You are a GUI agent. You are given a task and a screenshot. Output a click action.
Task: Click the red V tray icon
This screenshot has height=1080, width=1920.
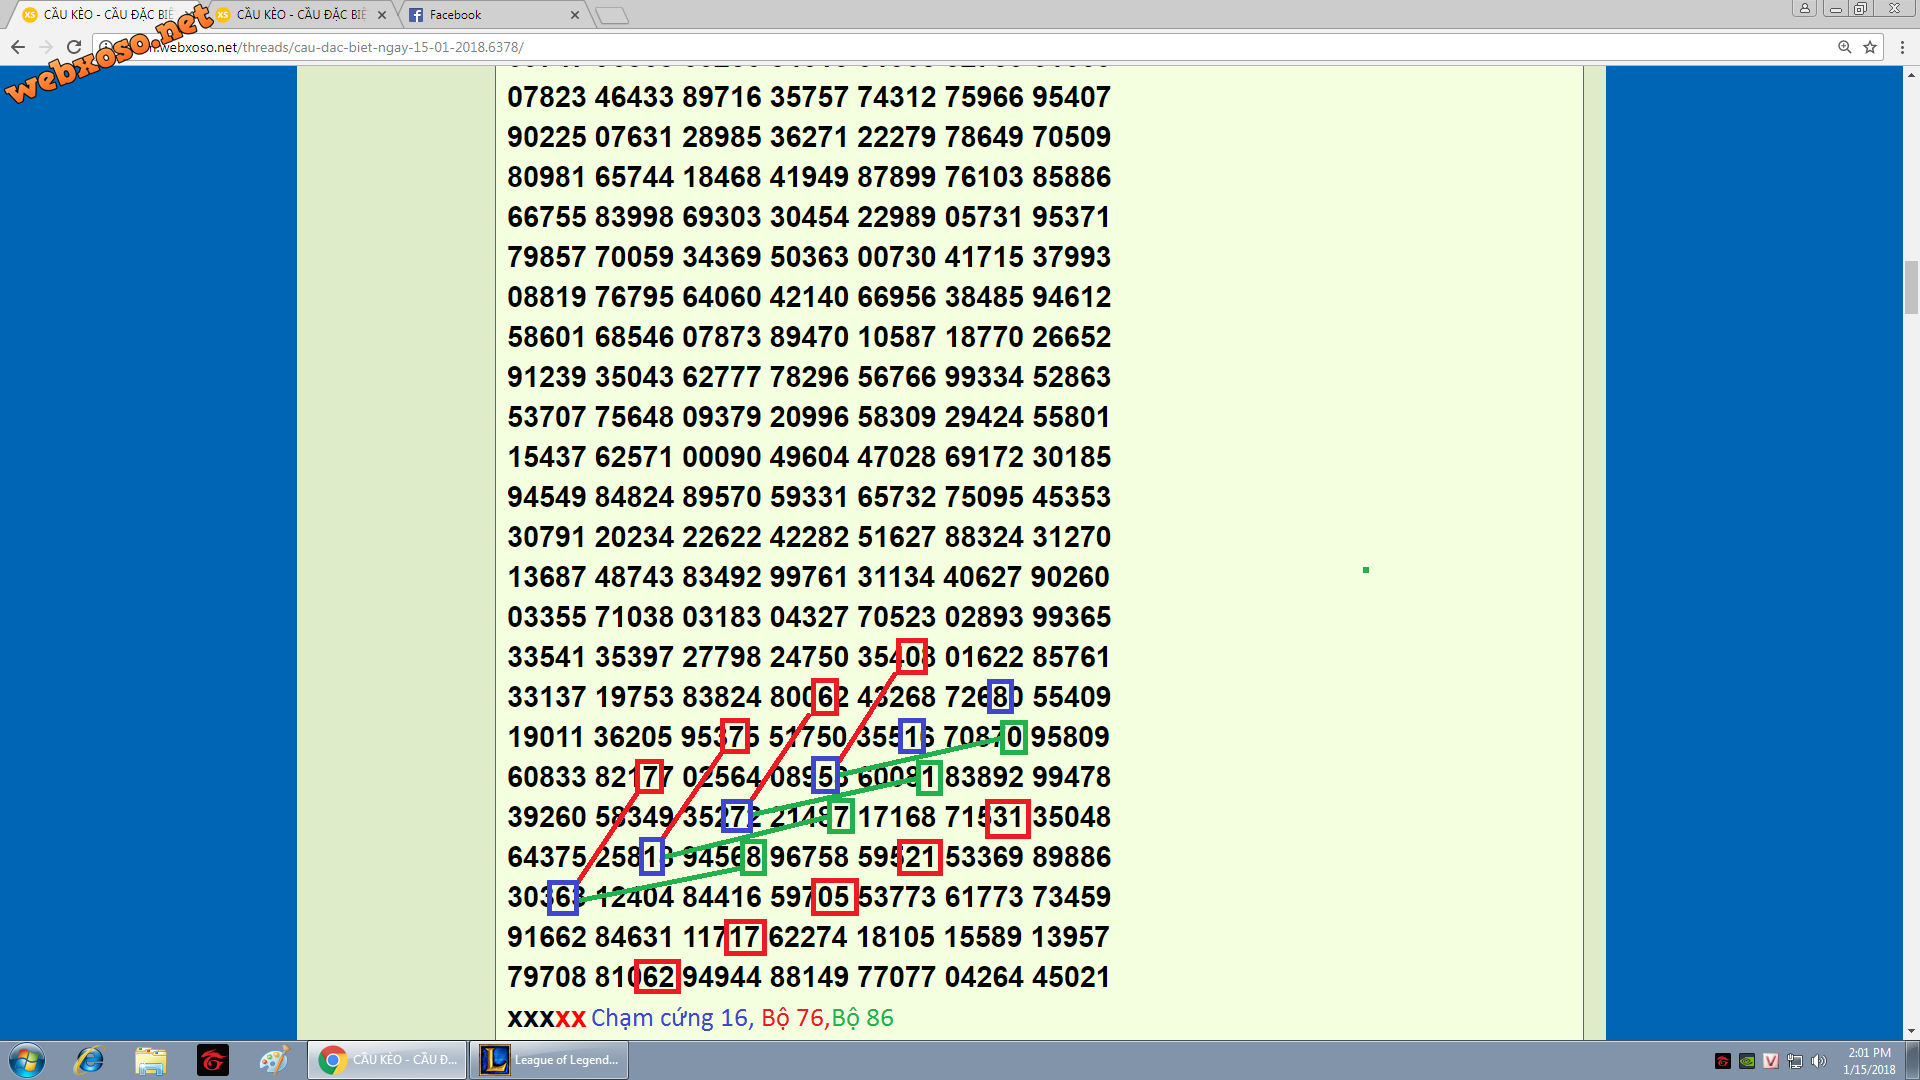(1771, 1061)
